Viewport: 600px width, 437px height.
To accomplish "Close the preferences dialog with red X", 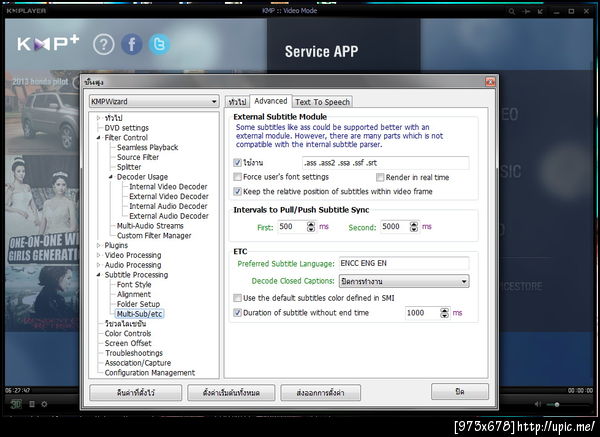I will (490, 82).
